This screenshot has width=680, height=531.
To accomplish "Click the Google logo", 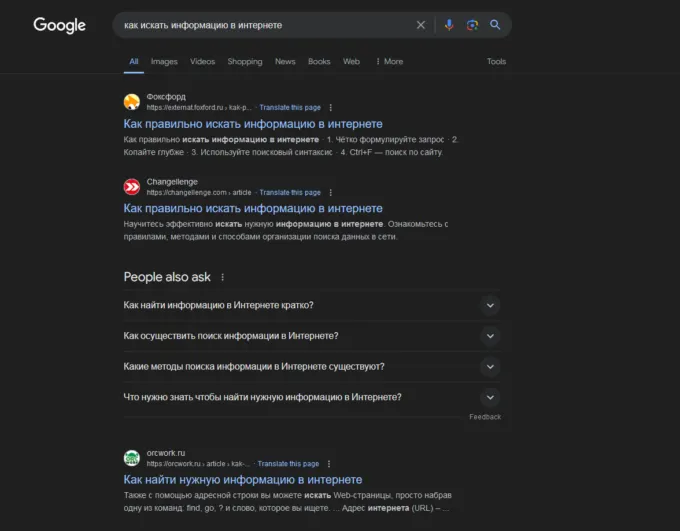I will coord(59,25).
